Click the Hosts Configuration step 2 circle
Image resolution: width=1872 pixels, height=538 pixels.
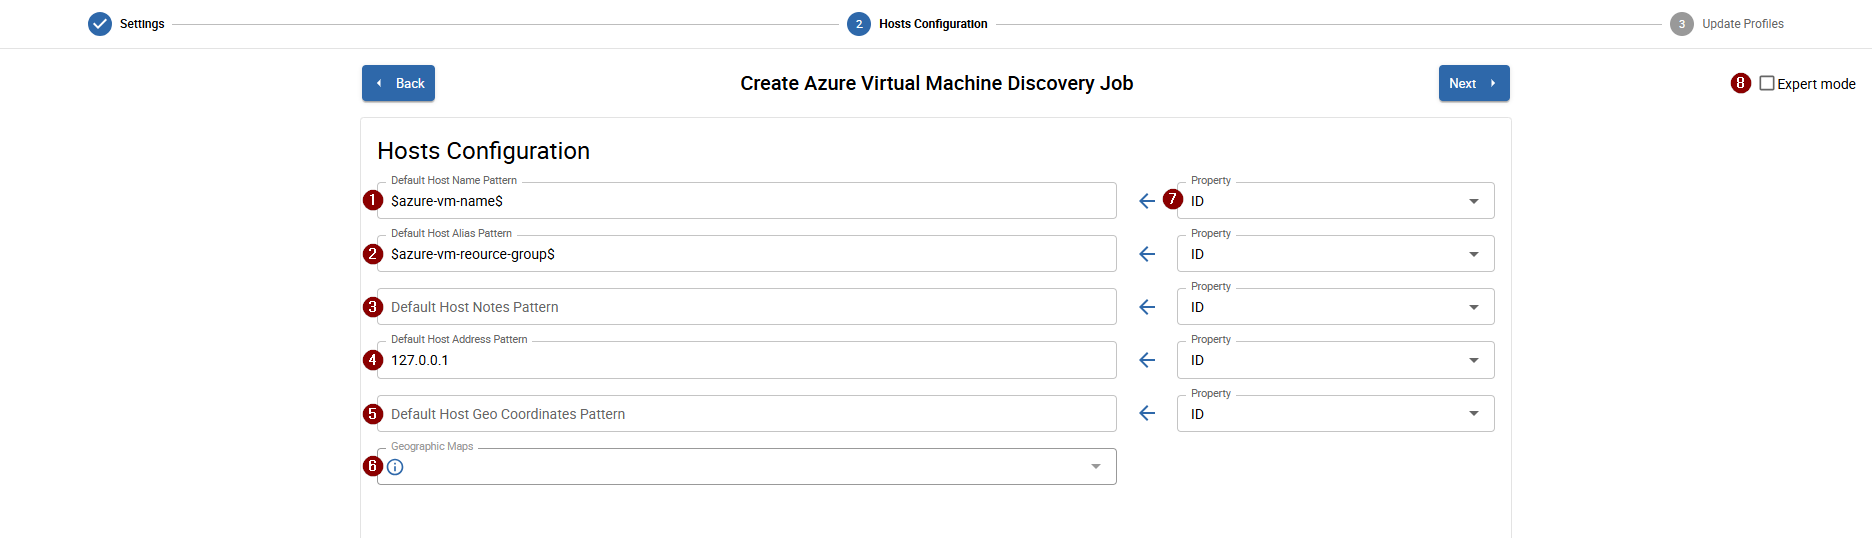click(x=859, y=24)
